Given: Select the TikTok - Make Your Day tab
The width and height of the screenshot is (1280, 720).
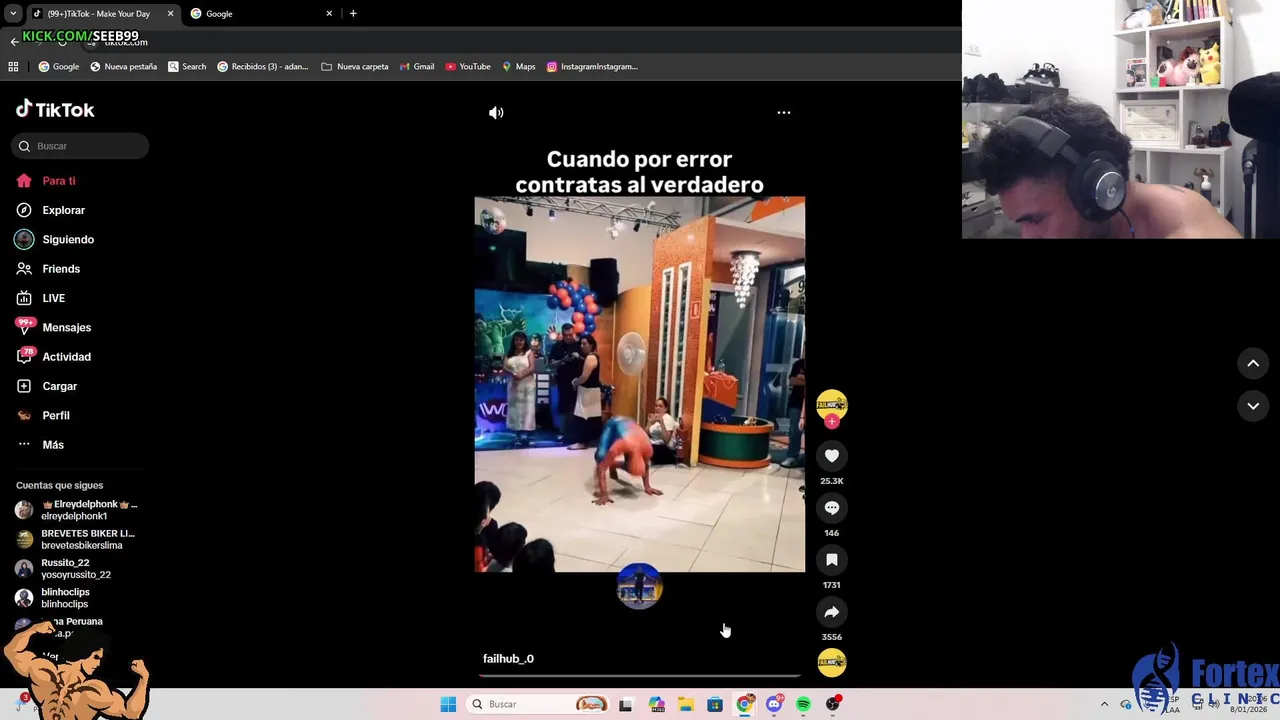Looking at the screenshot, I should coord(99,14).
